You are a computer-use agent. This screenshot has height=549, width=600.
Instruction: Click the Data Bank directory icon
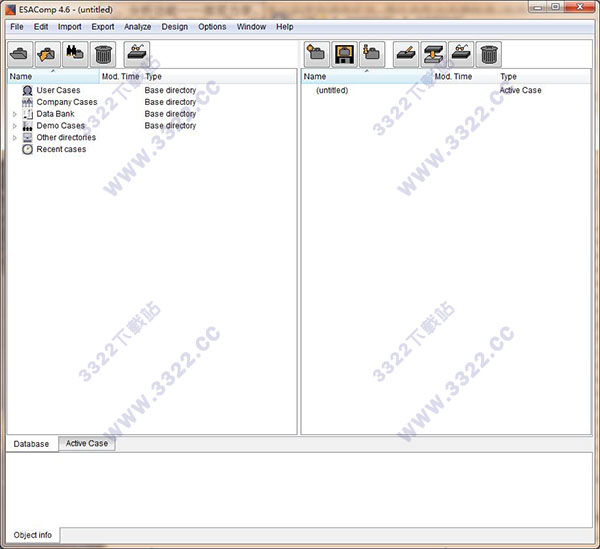pos(28,114)
